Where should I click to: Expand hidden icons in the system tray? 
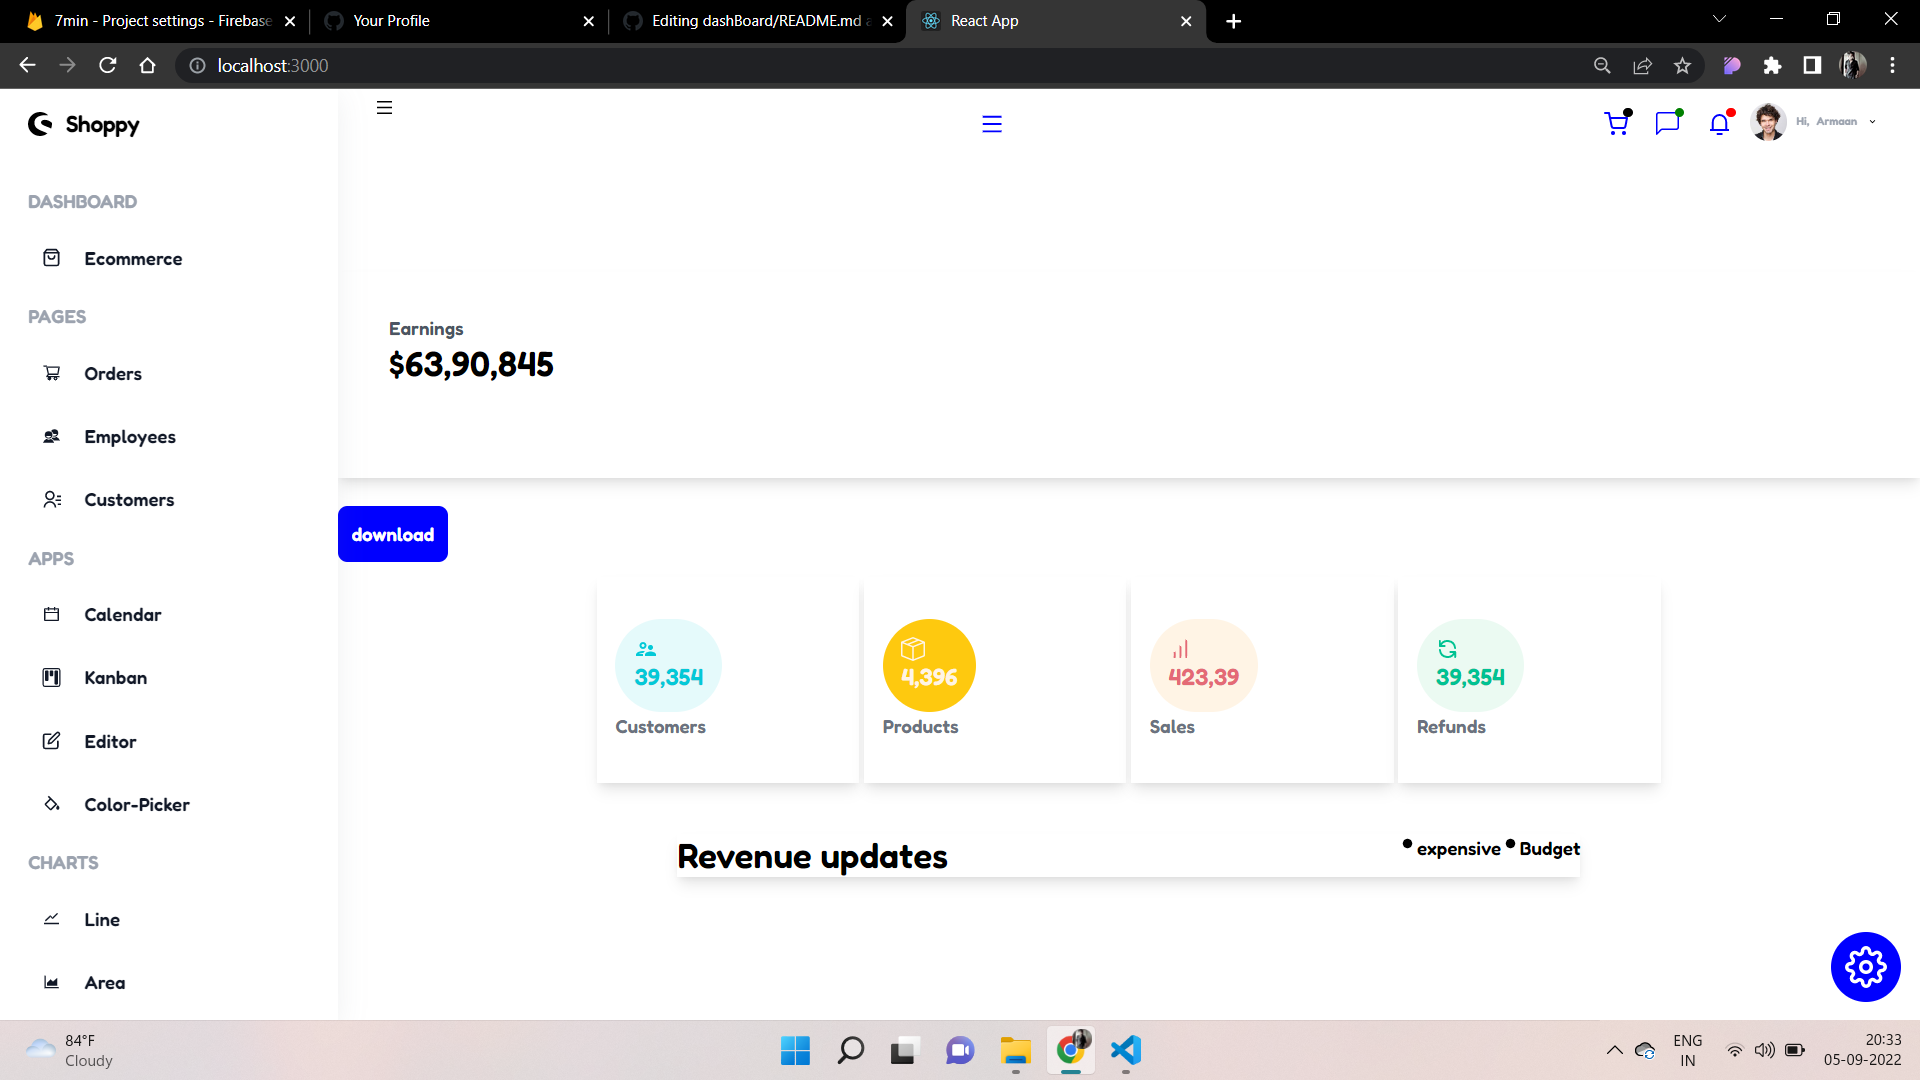pyautogui.click(x=1614, y=1051)
